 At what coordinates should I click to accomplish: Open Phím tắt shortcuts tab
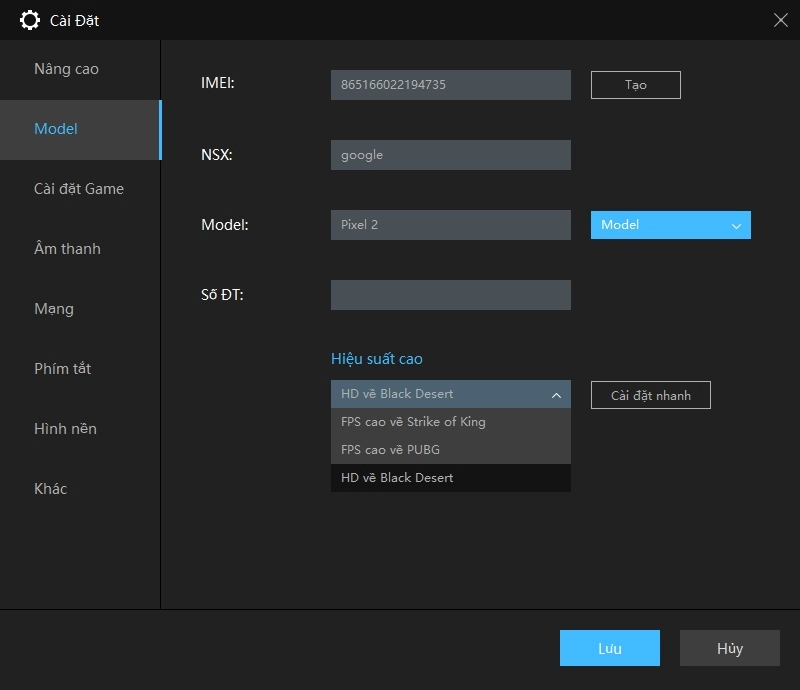tap(62, 369)
